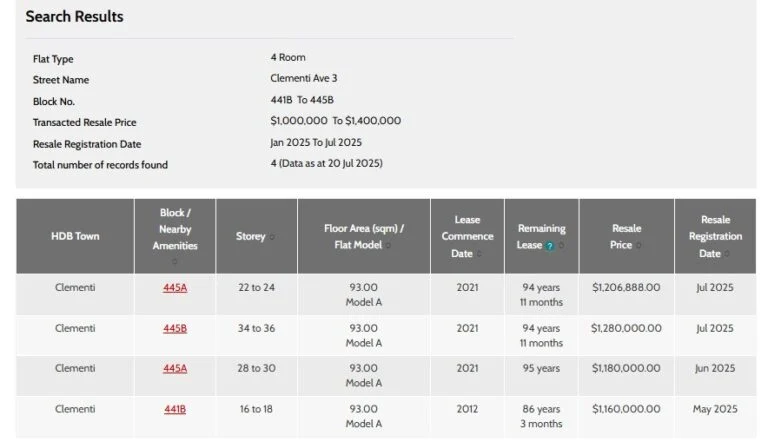Click sort arrows next to Lease Commence Date
Viewport: 768px width, 442px height.
point(480,254)
